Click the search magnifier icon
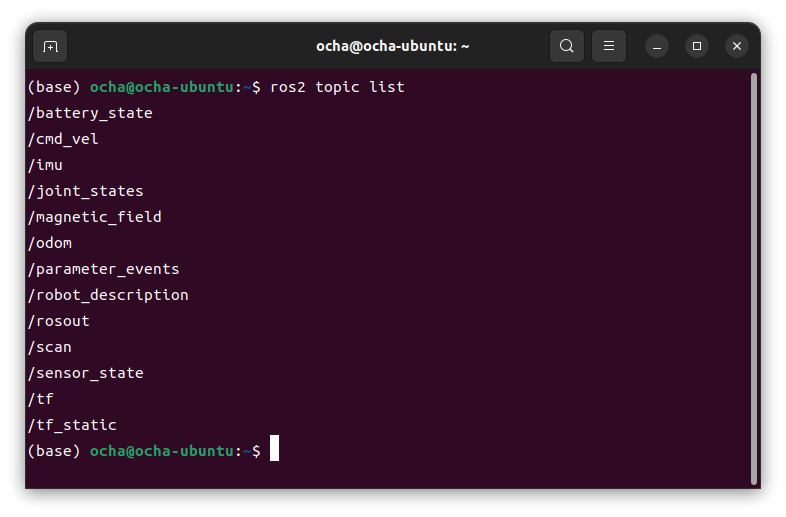Screen dimensions: 786x517 [x=567, y=46]
